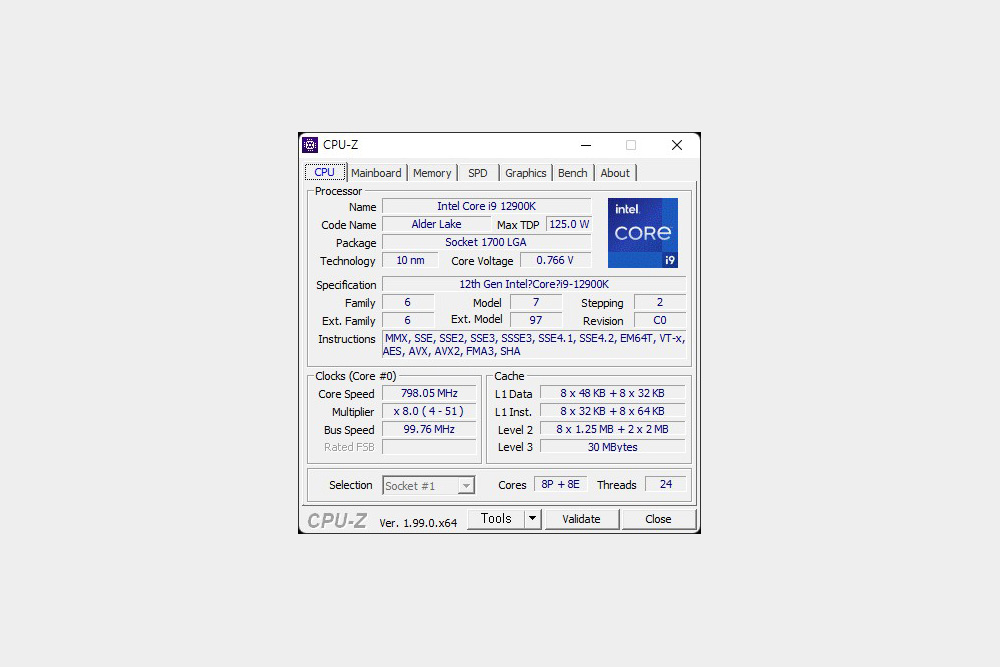
Task: Click the L1 Data value '8 x 48 KB + 8 x 32 KB'
Action: pyautogui.click(x=612, y=393)
